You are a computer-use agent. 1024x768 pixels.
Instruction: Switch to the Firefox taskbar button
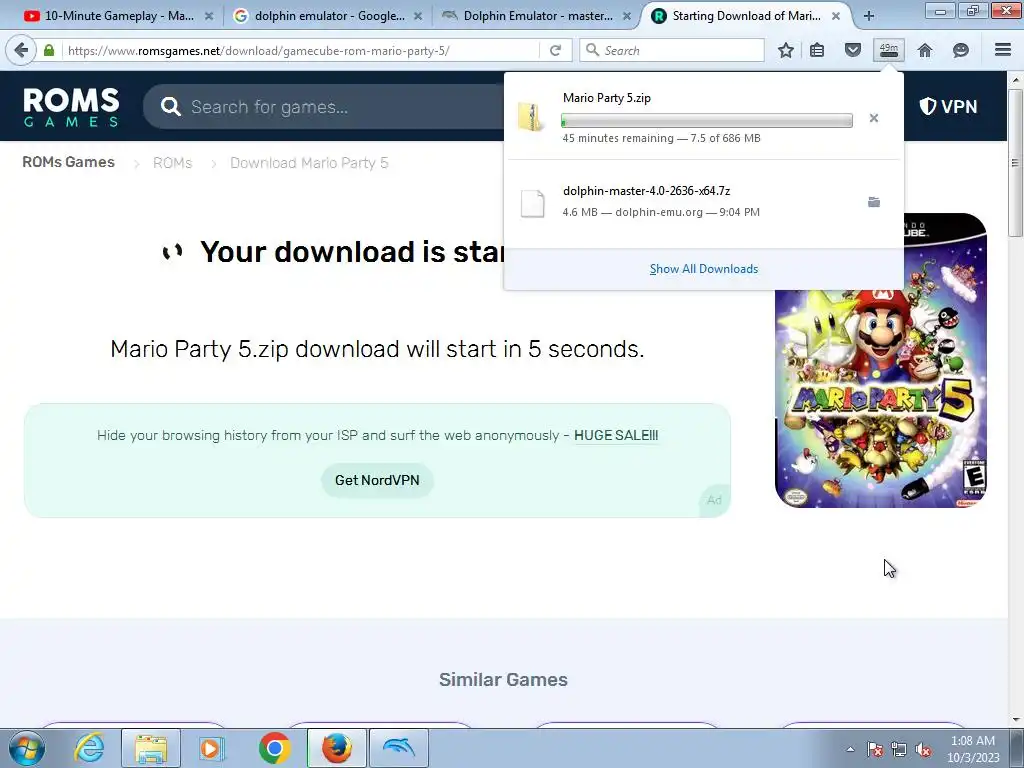coord(336,748)
